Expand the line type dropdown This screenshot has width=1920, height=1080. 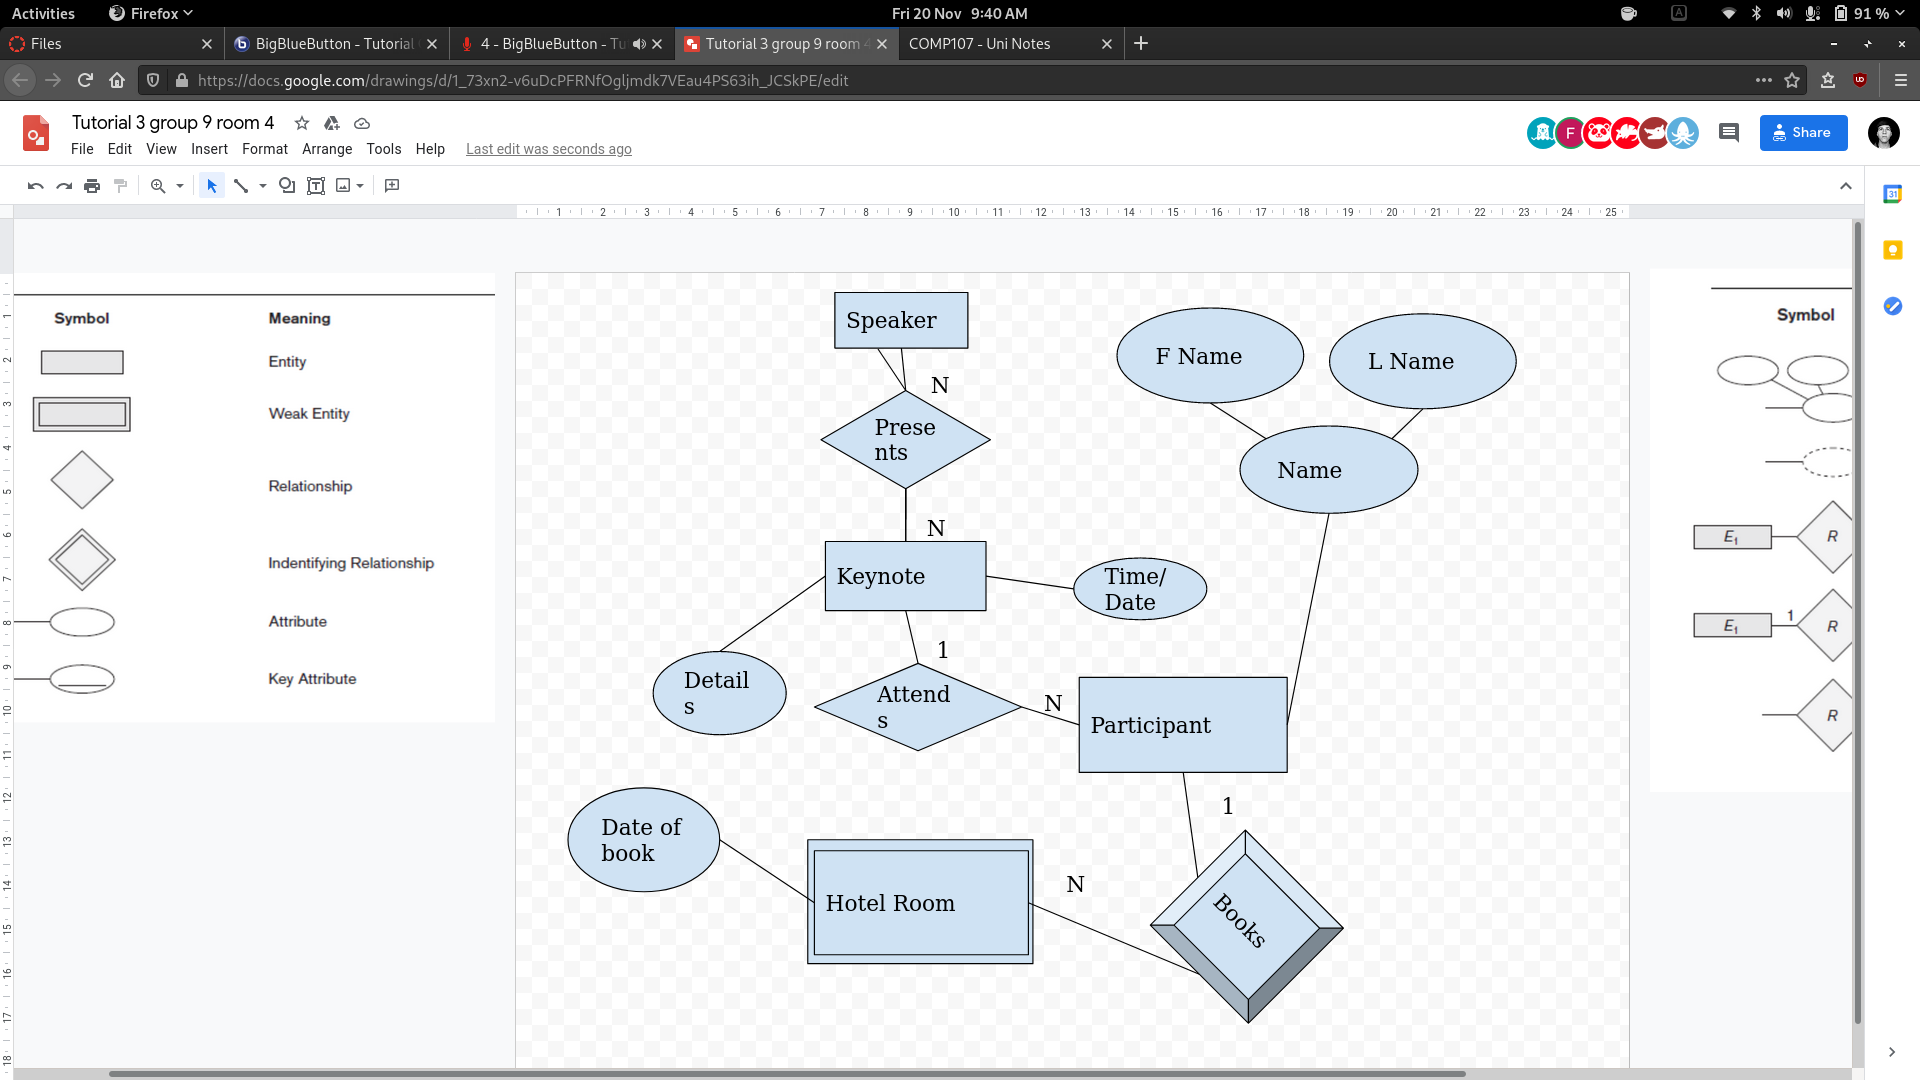pos(263,186)
